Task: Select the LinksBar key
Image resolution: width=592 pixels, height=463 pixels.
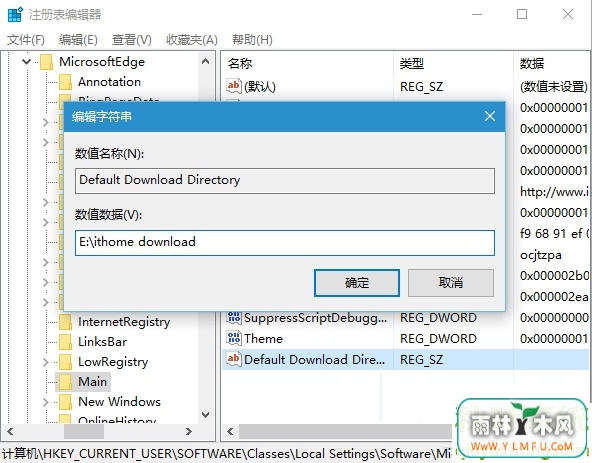Action: (102, 342)
